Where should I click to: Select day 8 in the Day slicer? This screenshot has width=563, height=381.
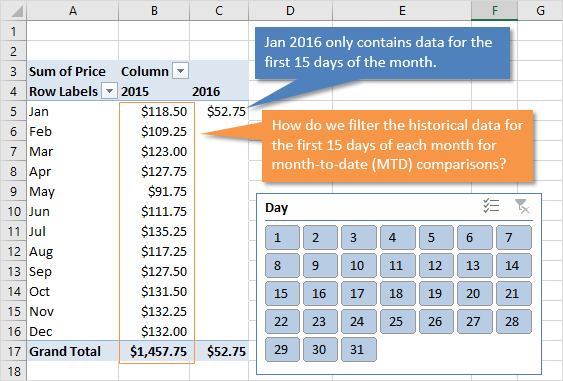coord(282,265)
